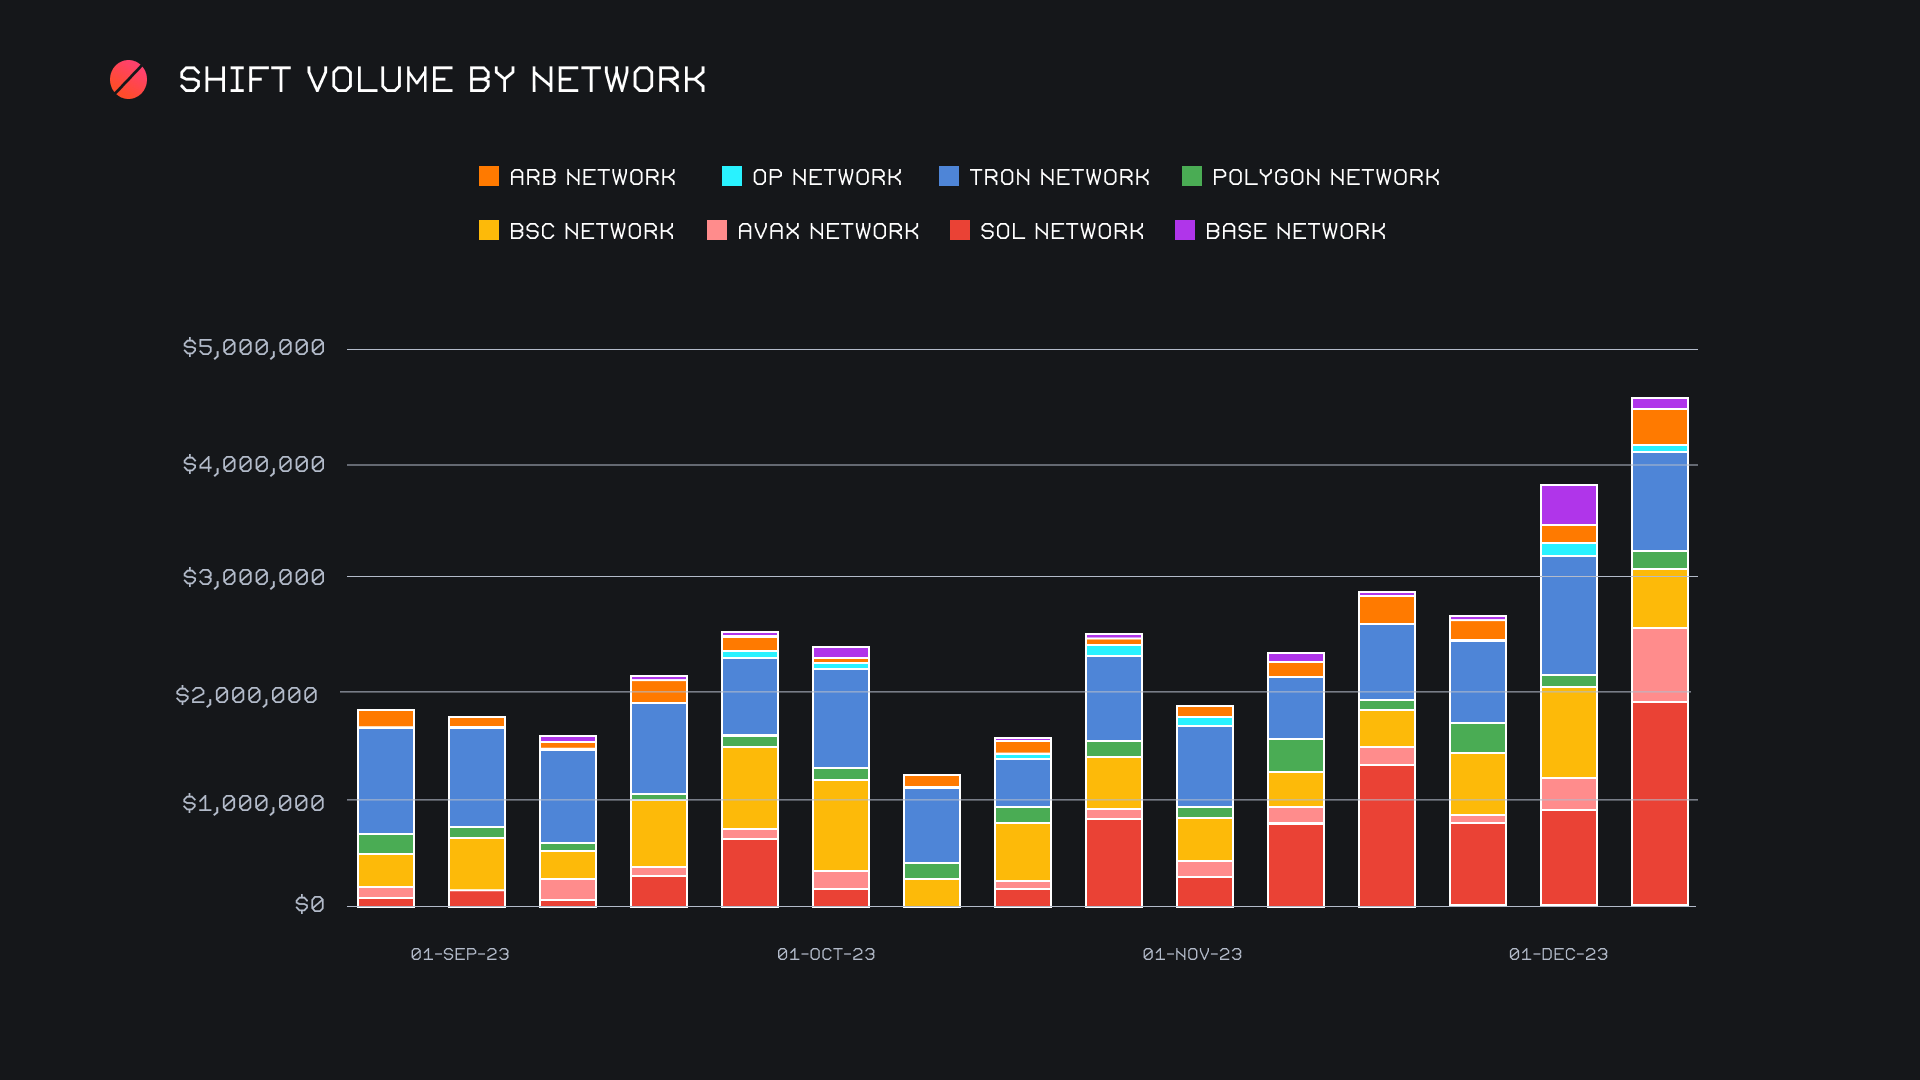Click the pink AVAX Network legend swatch

(x=716, y=231)
